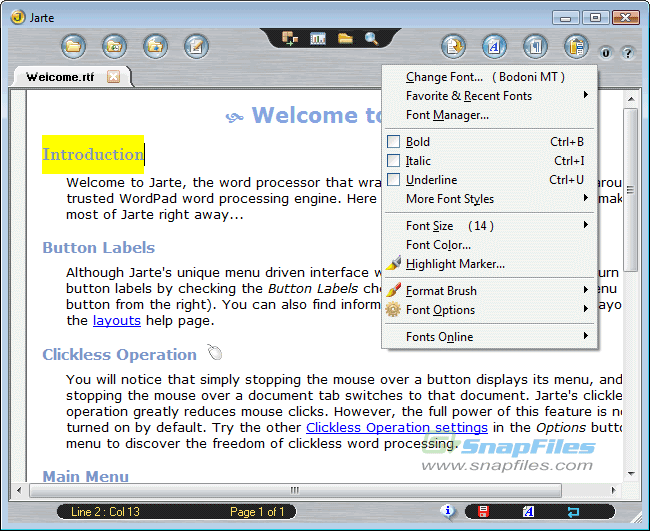Click the small round 0 counter button

tap(606, 53)
